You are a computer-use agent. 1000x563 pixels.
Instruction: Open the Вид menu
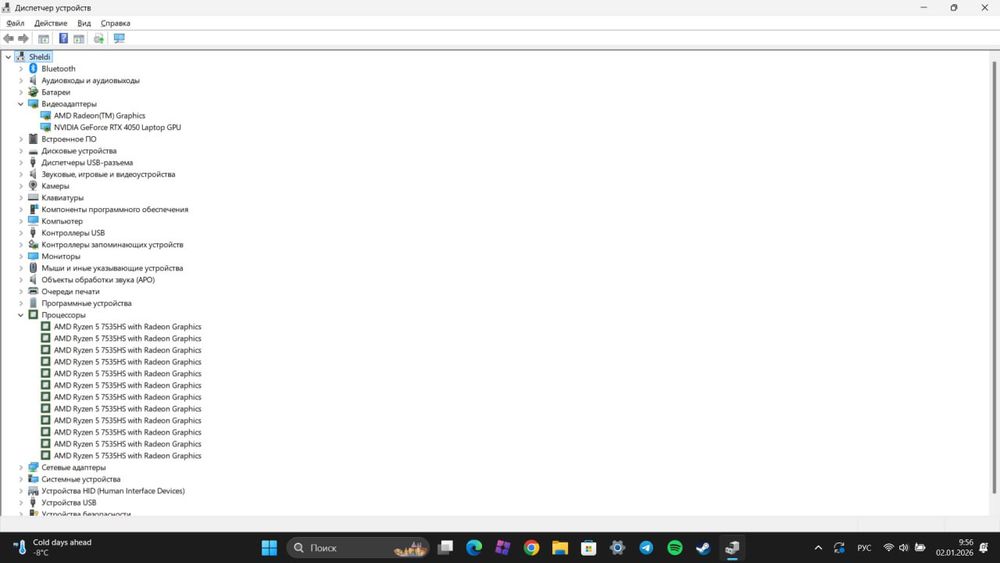pos(84,23)
